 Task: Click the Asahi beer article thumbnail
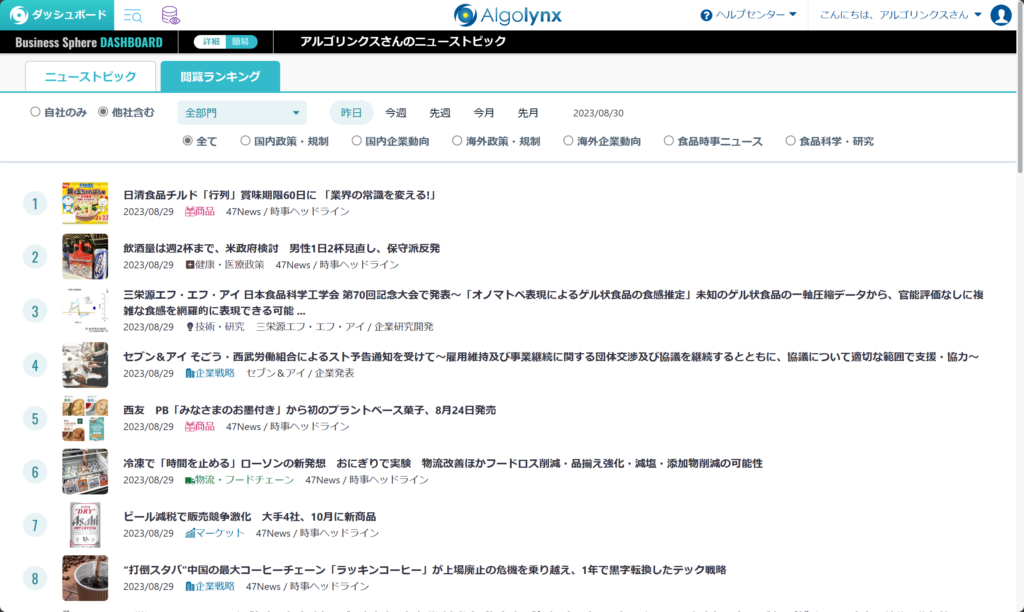[85, 524]
